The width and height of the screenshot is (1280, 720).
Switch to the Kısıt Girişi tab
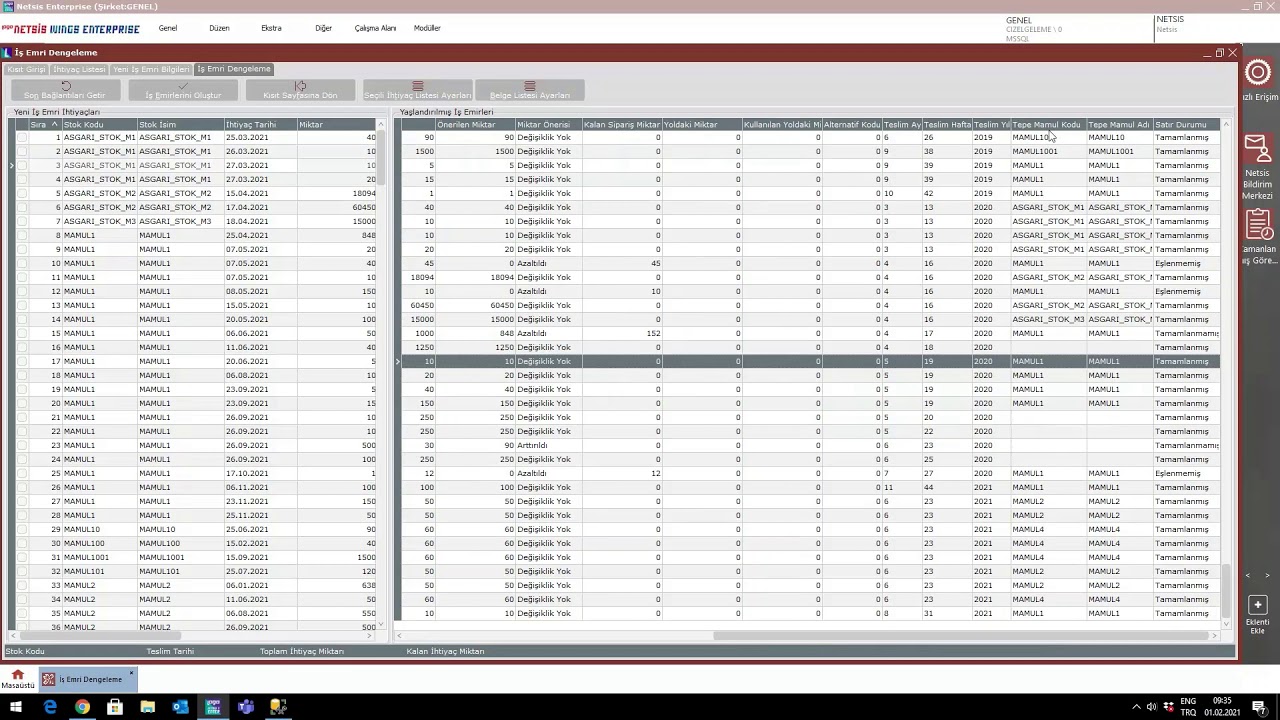click(27, 69)
